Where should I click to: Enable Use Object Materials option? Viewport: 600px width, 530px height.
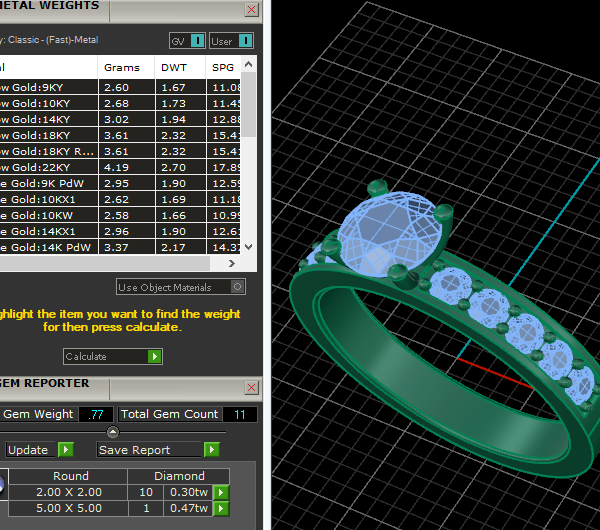click(236, 287)
